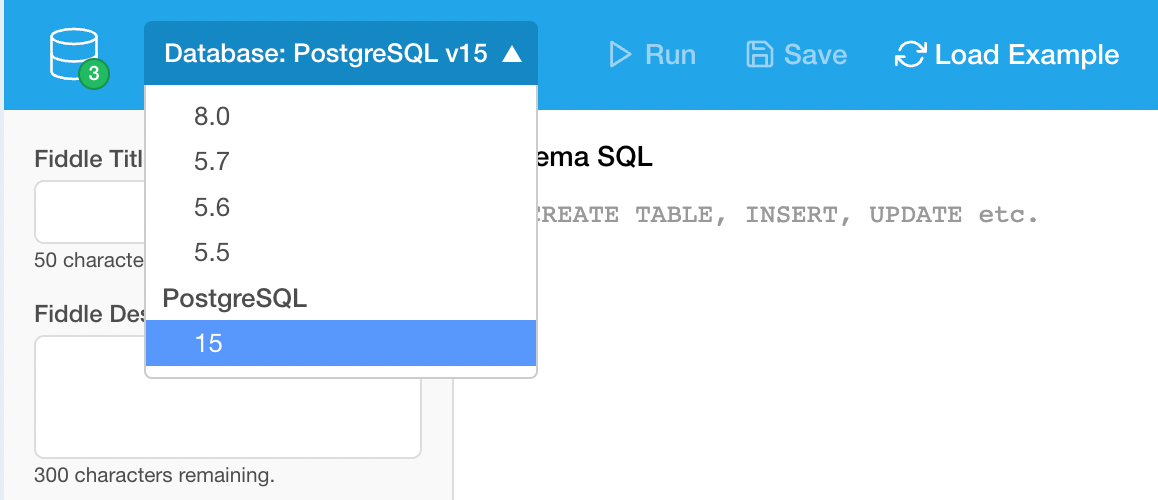The image size is (1158, 500).
Task: Click the white triangle arrow beside PostgreSQL v15
Action: pyautogui.click(x=512, y=54)
